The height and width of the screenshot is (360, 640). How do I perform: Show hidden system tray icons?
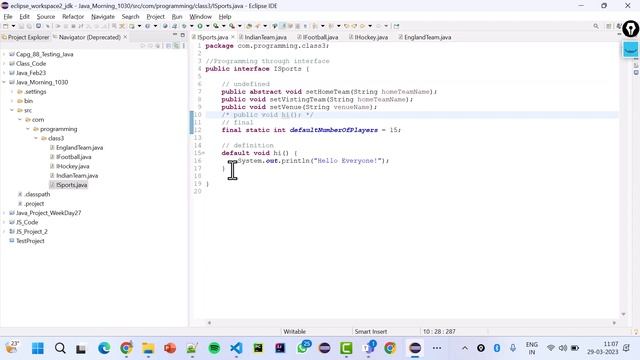pos(465,348)
